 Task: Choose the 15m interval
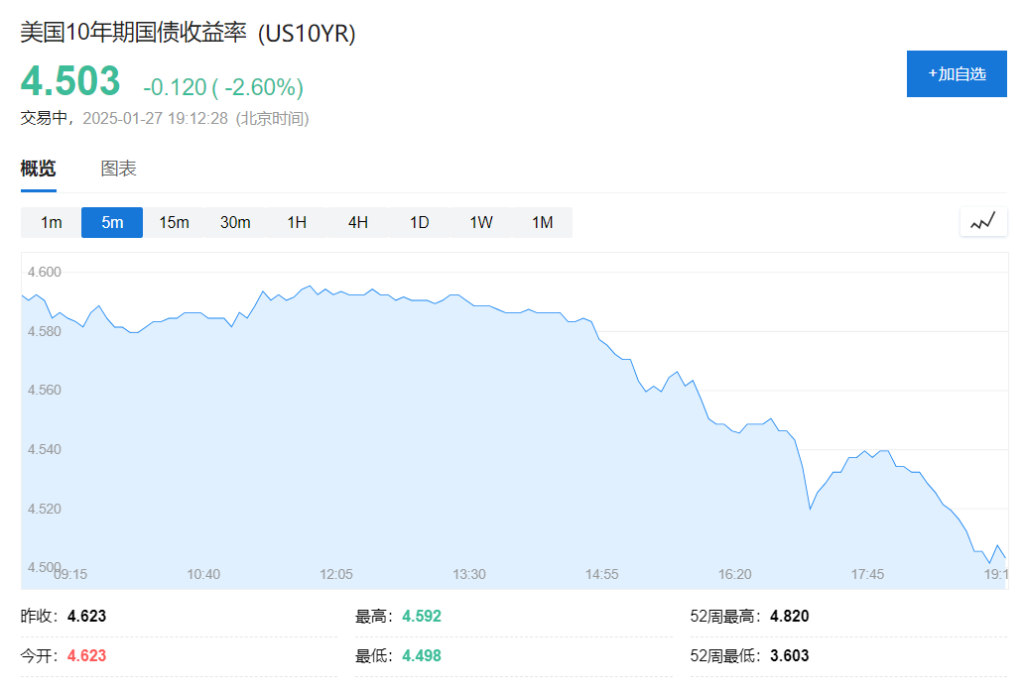click(x=174, y=223)
